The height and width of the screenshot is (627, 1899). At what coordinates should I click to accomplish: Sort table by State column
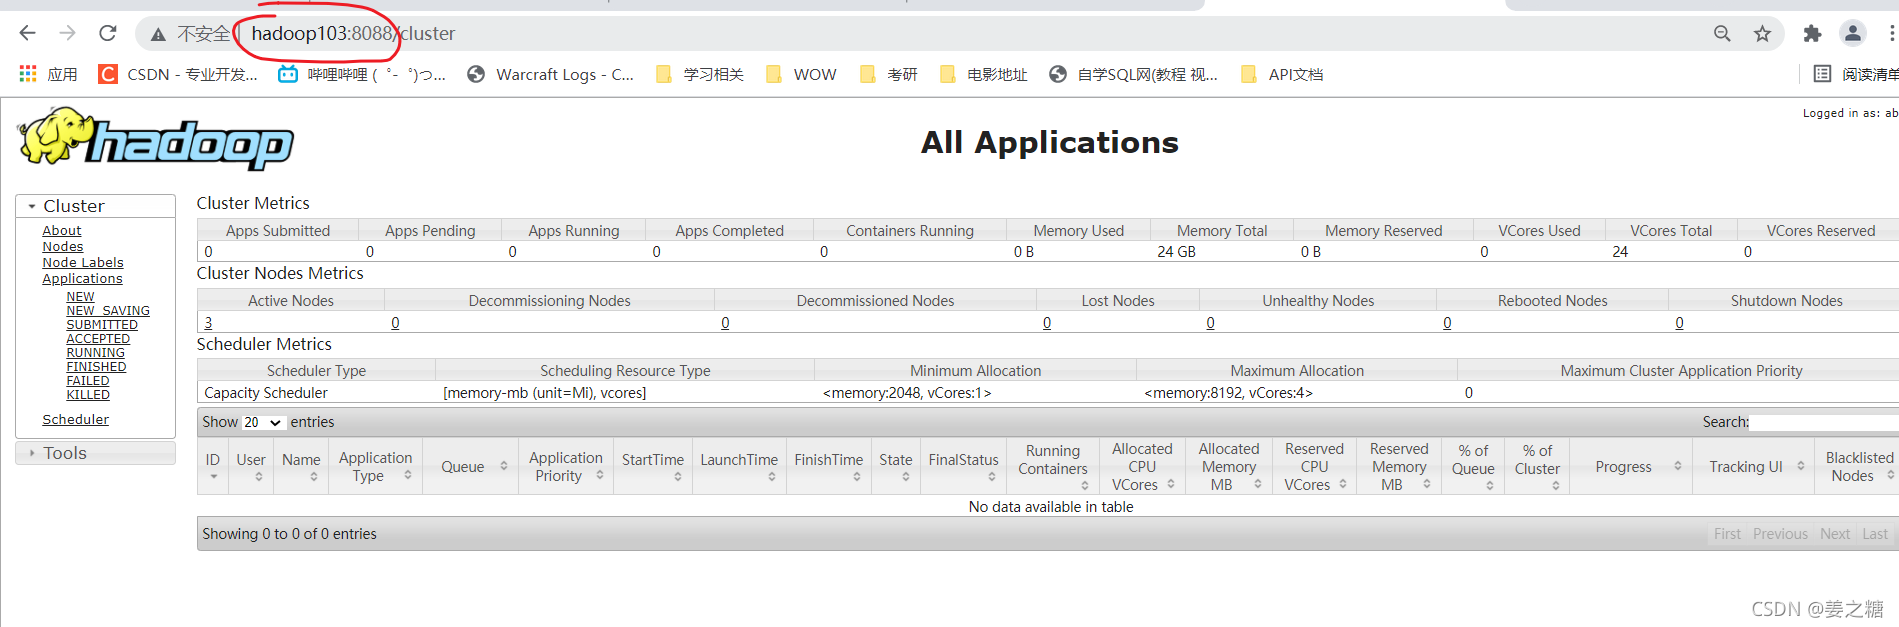[896, 466]
